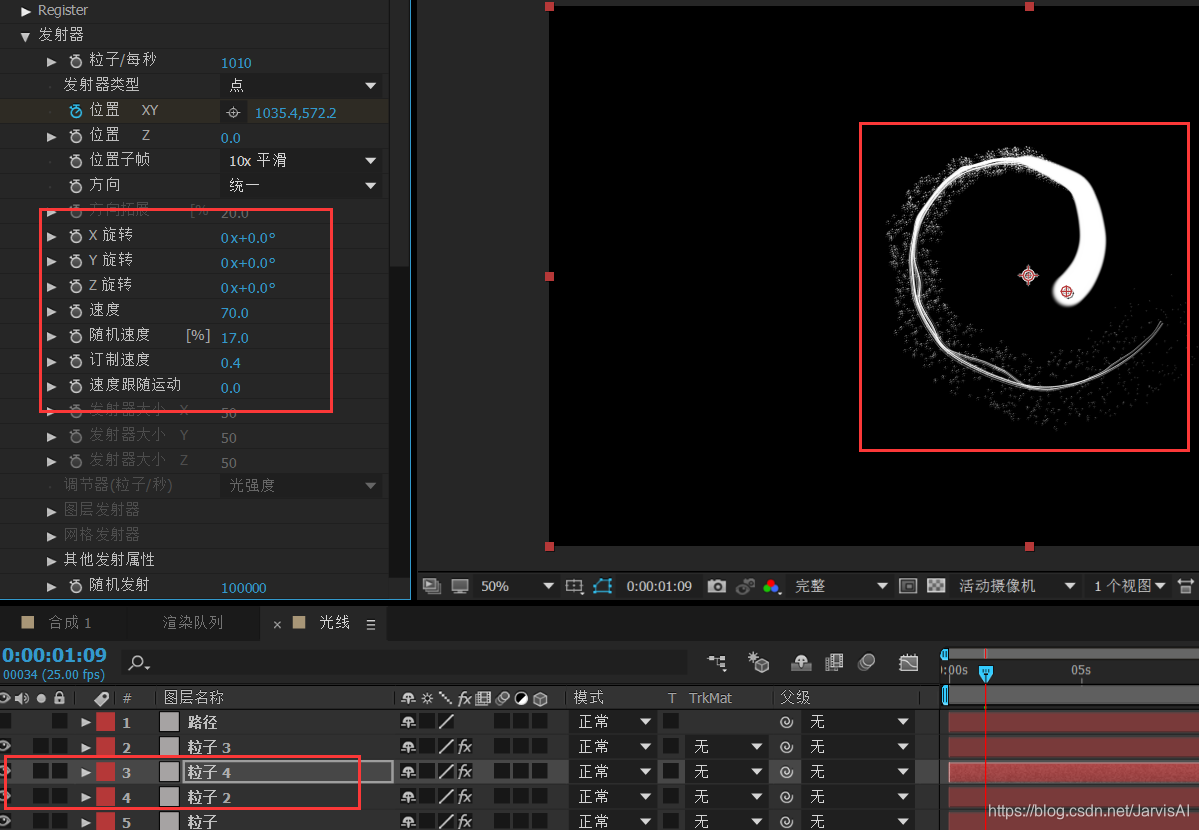This screenshot has height=830, width=1199.
Task: Toggle lock box on 粒子 4 layer
Action: click(60, 772)
